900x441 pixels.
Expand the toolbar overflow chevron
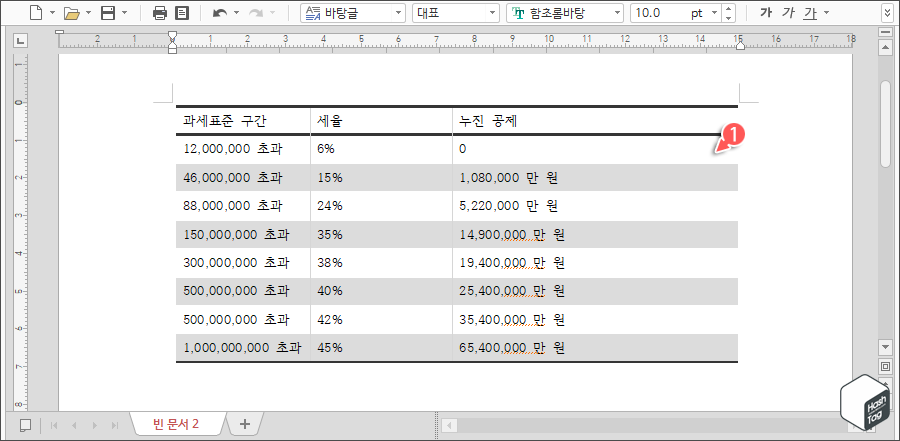887,13
